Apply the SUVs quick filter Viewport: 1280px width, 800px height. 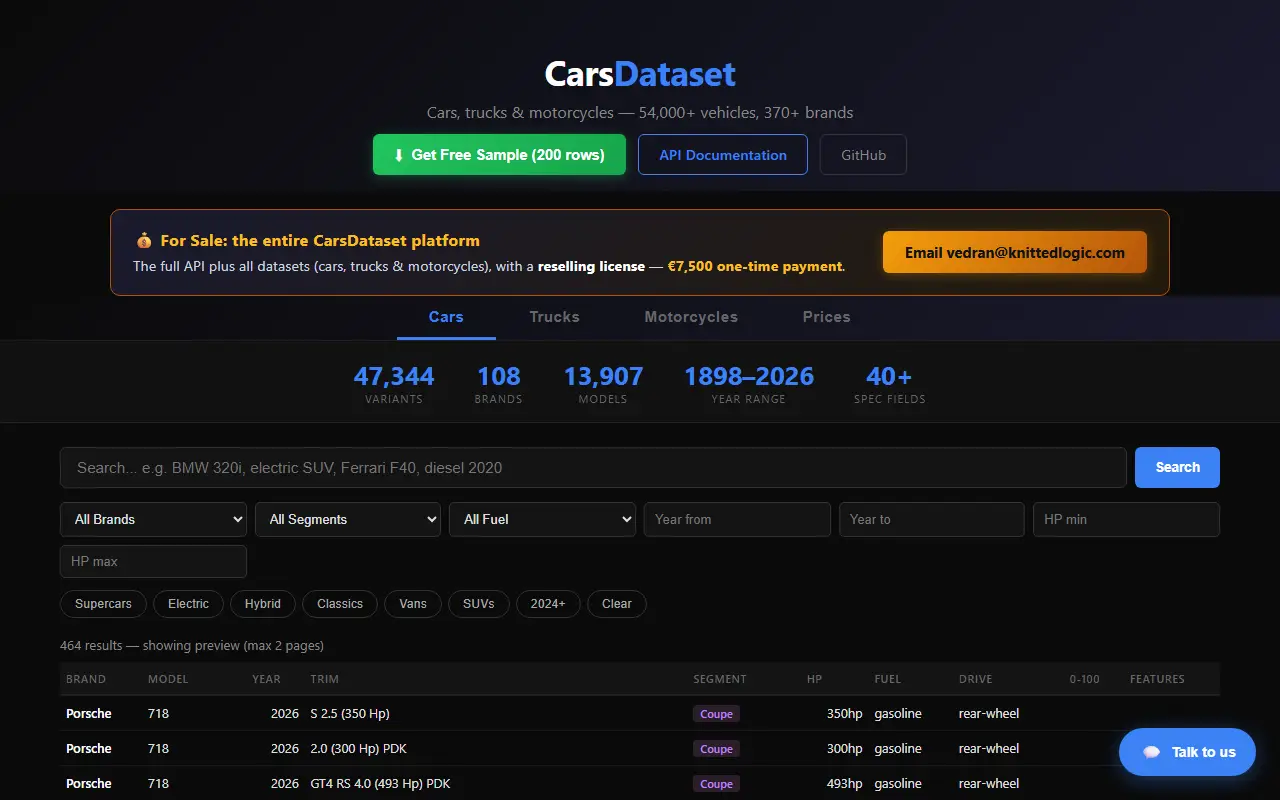pos(479,604)
